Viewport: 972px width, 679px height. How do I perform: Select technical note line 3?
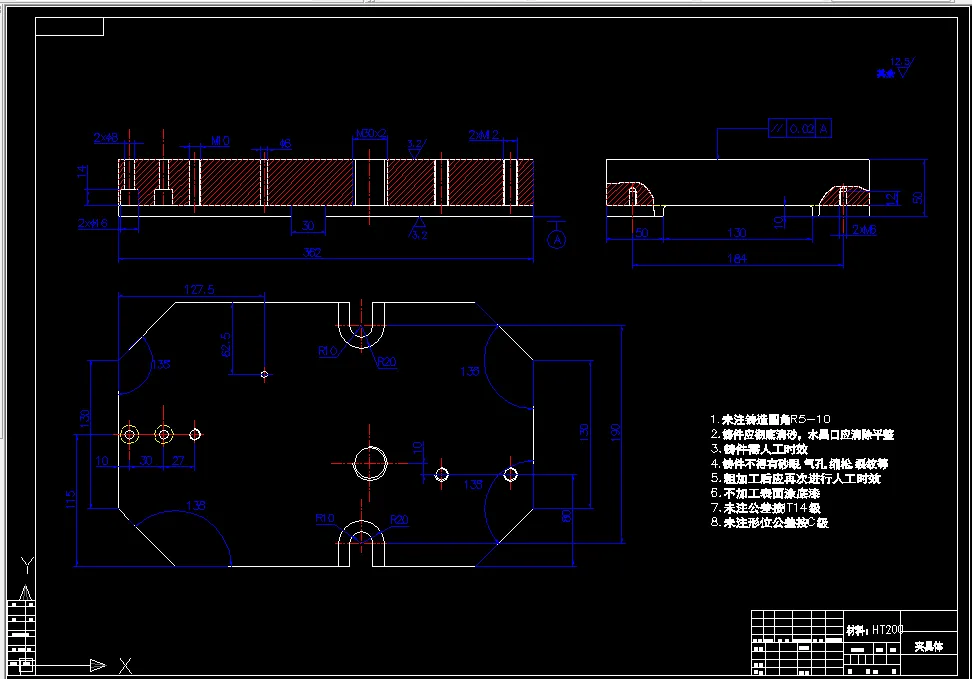coord(759,449)
